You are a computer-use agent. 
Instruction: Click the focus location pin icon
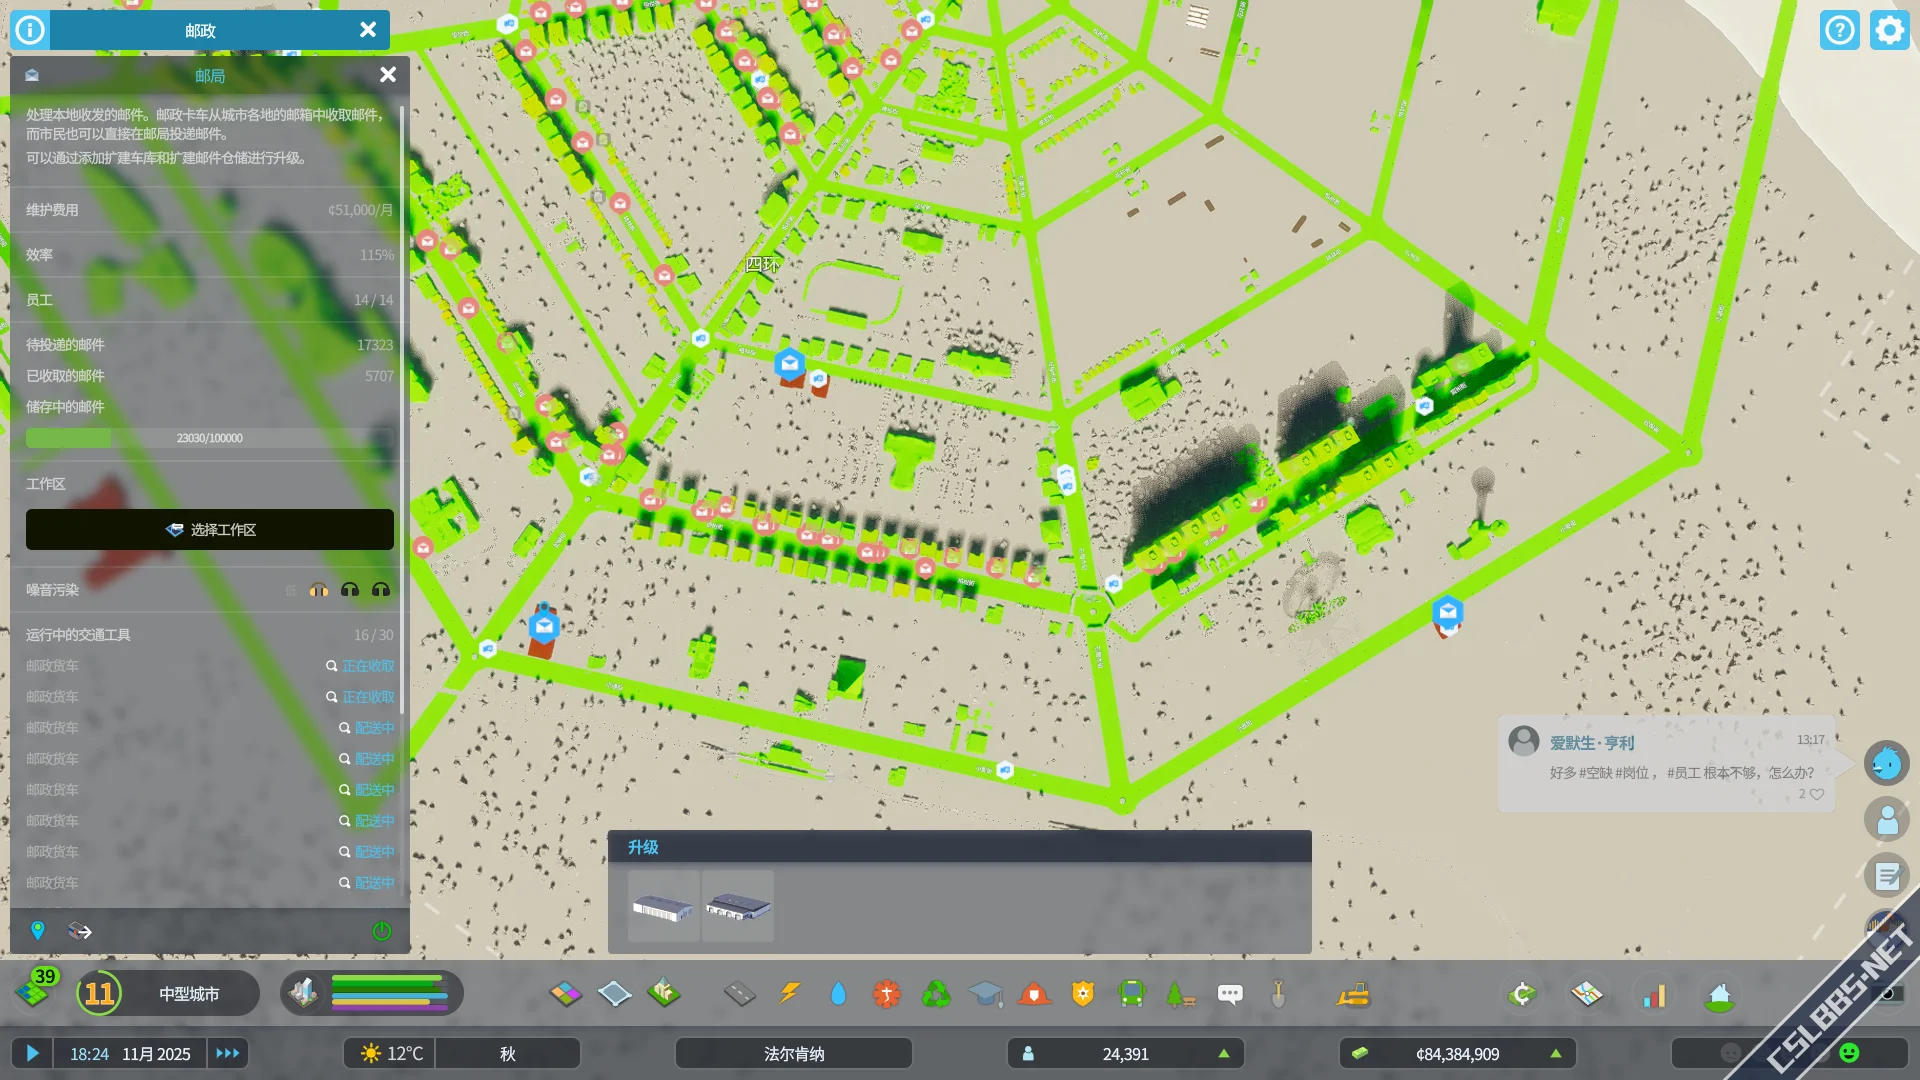point(38,931)
